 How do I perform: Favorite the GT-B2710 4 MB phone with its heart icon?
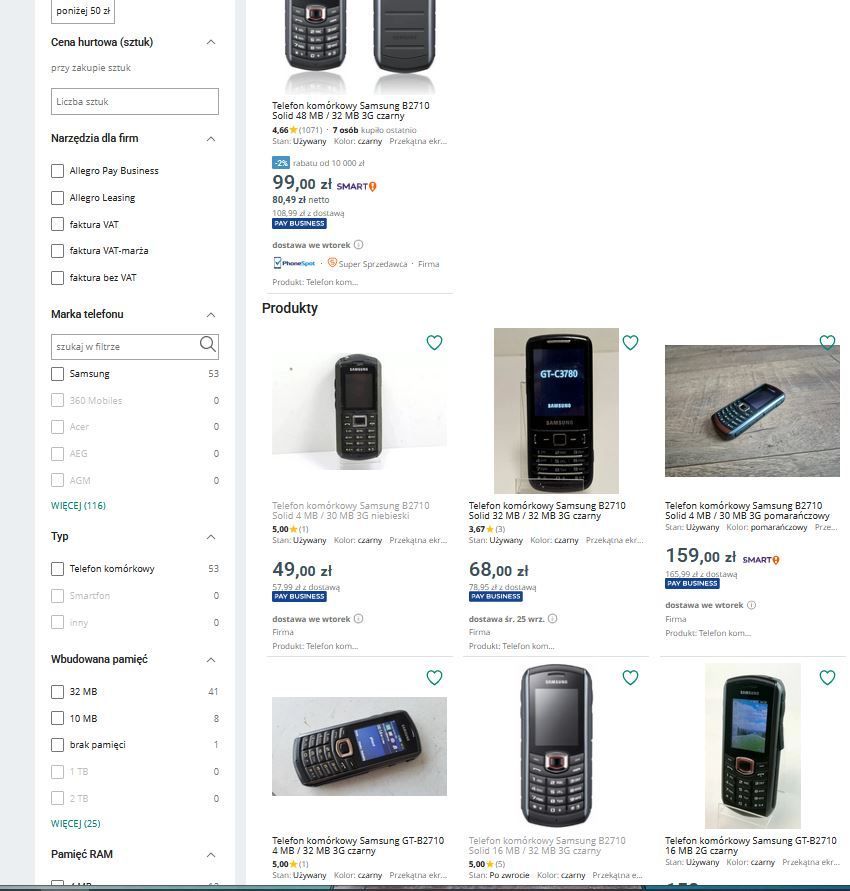[x=434, y=677]
